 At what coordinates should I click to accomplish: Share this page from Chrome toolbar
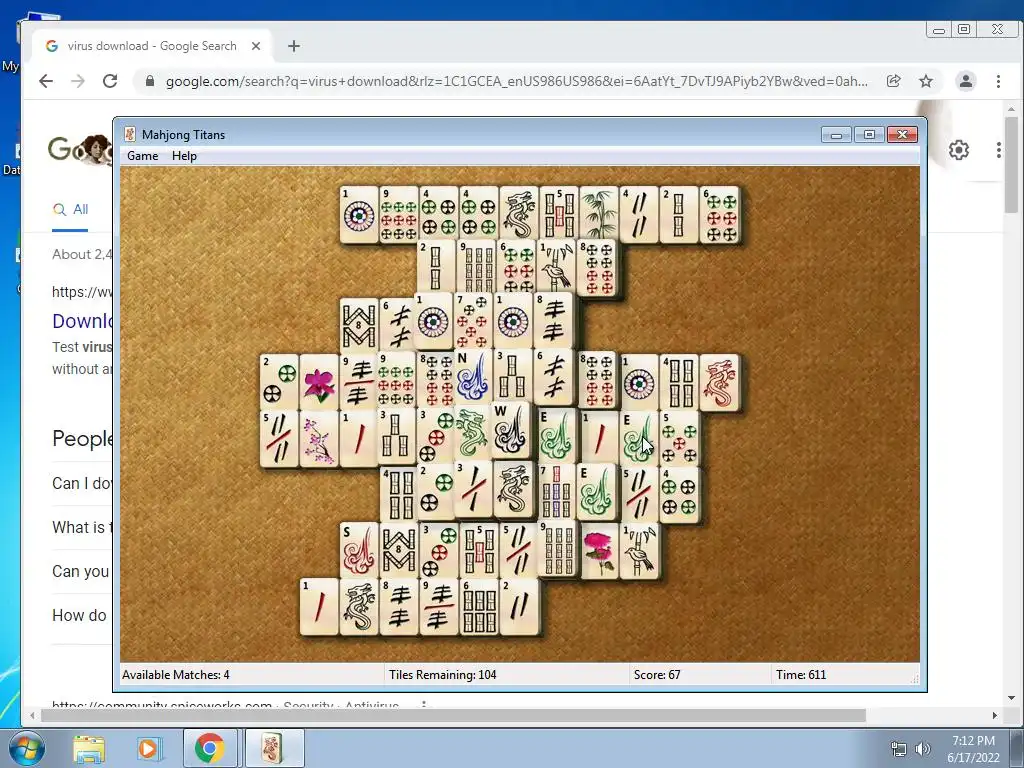pos(893,81)
